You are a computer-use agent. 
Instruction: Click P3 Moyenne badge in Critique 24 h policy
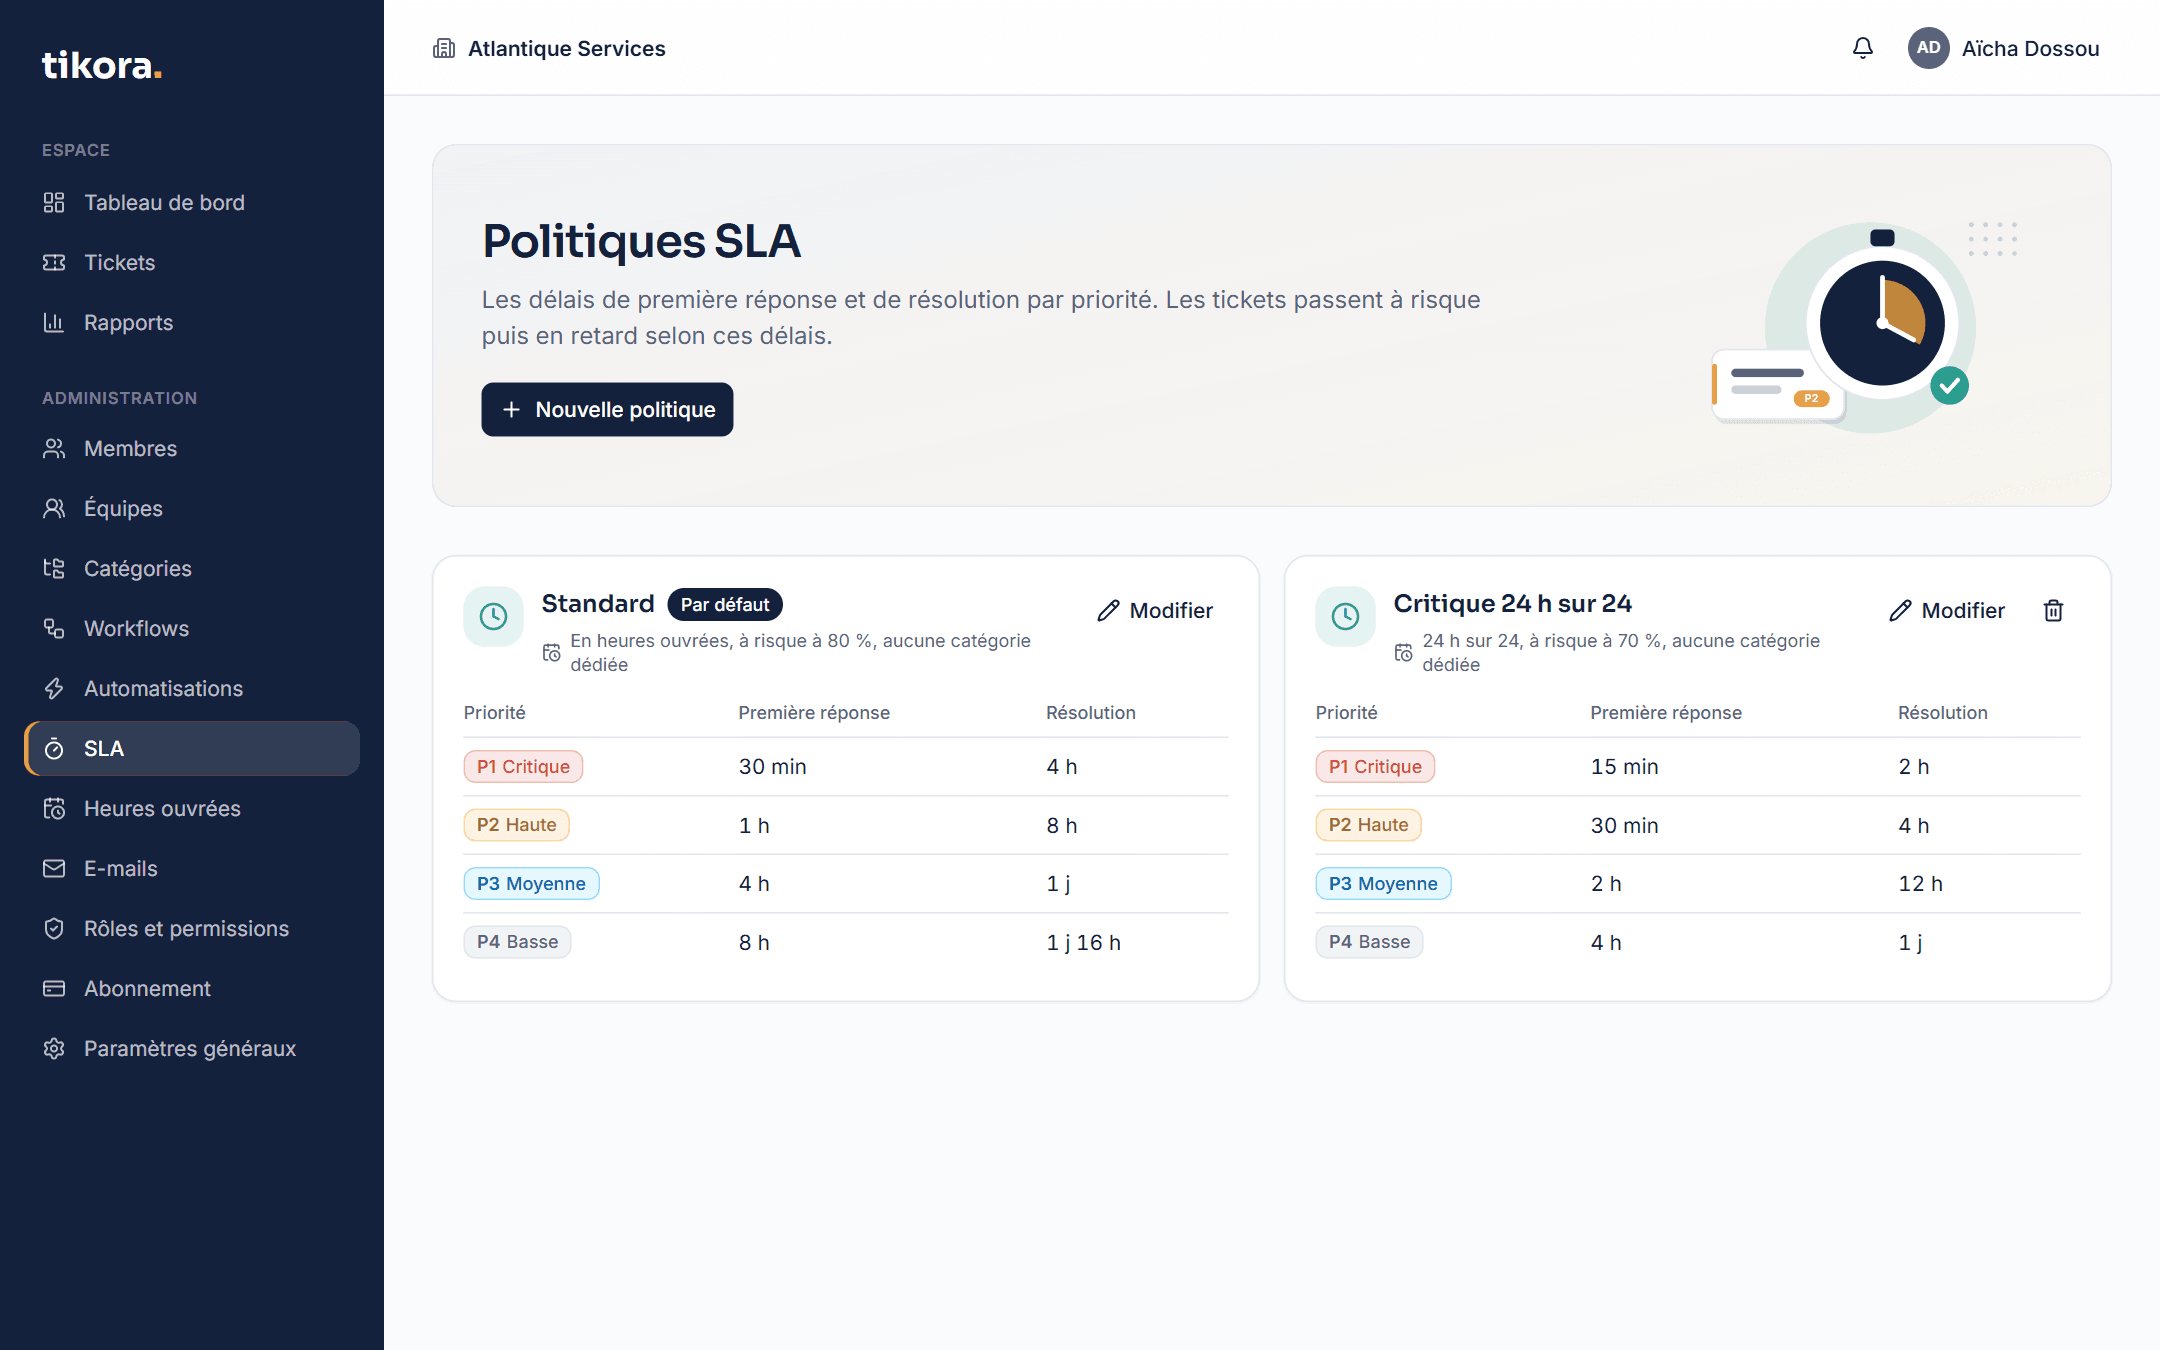(1383, 883)
